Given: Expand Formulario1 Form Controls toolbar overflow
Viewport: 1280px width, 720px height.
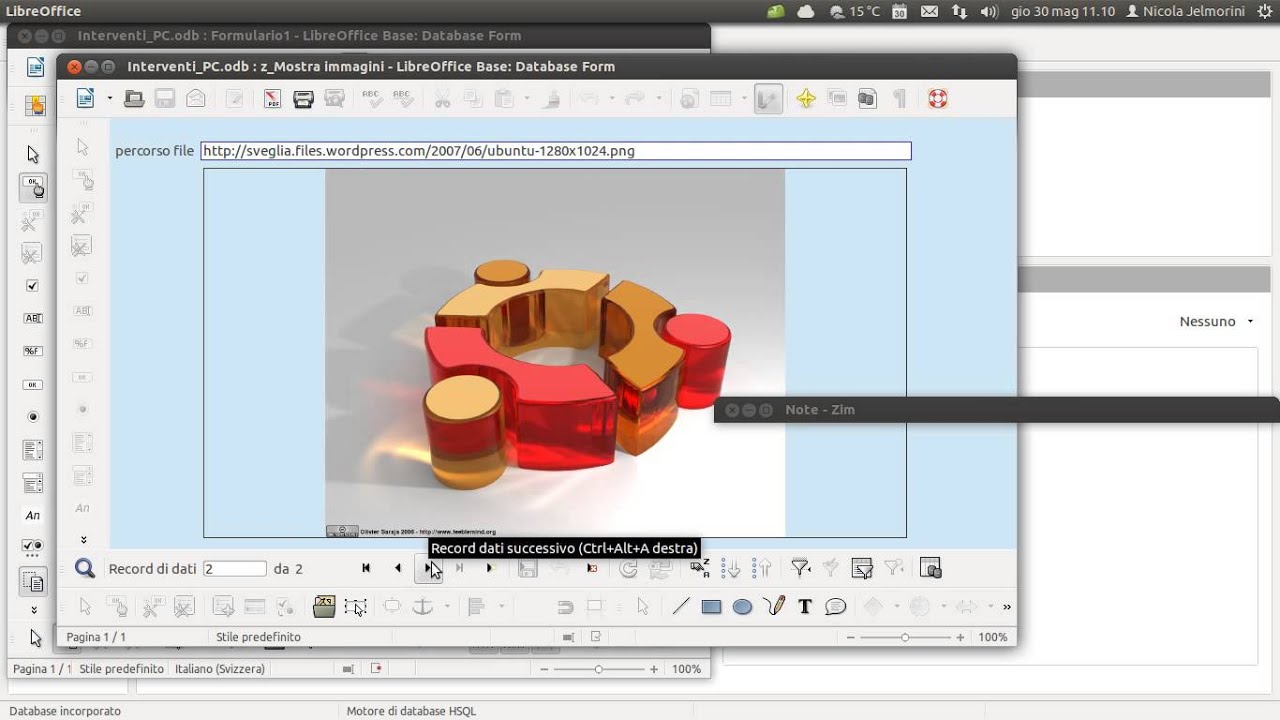Looking at the screenshot, I should [x=33, y=610].
